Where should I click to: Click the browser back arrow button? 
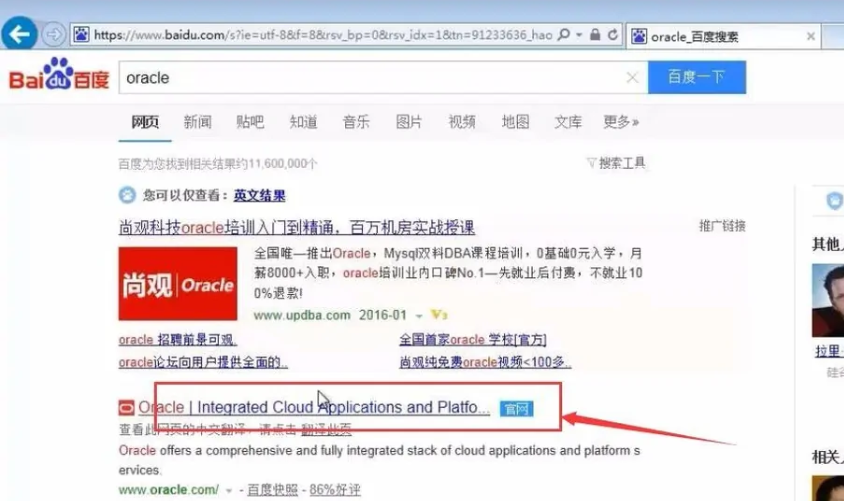[x=22, y=35]
